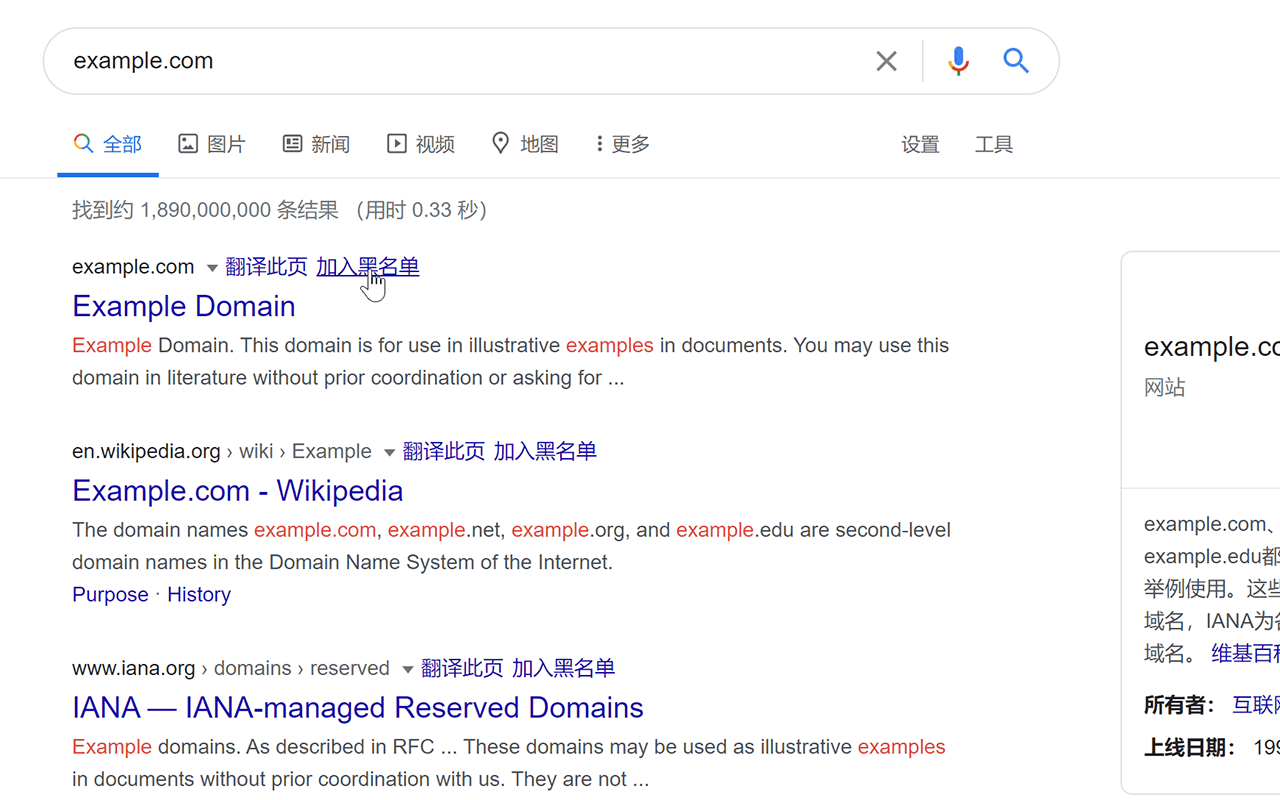Click 翻译此页 for the example.com result
The image size is (1280, 800).
[266, 267]
